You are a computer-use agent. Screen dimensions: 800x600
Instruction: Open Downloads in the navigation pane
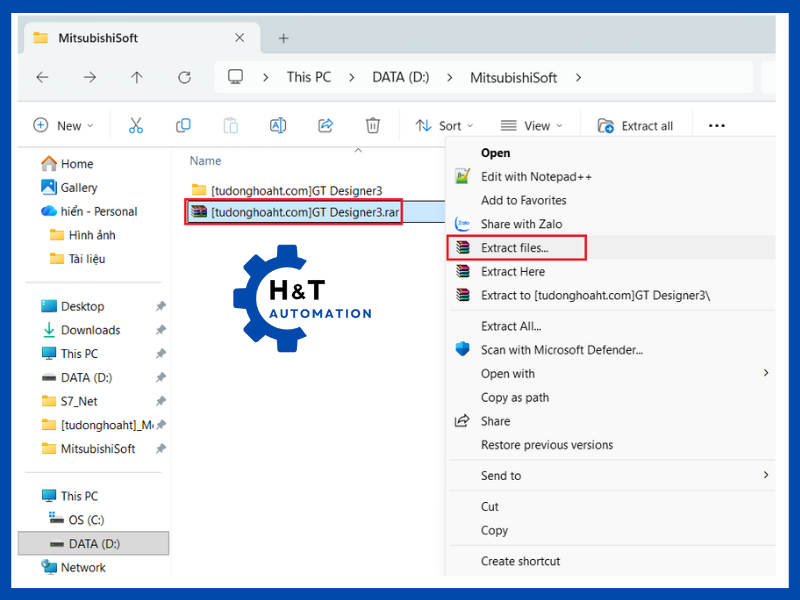tap(90, 330)
